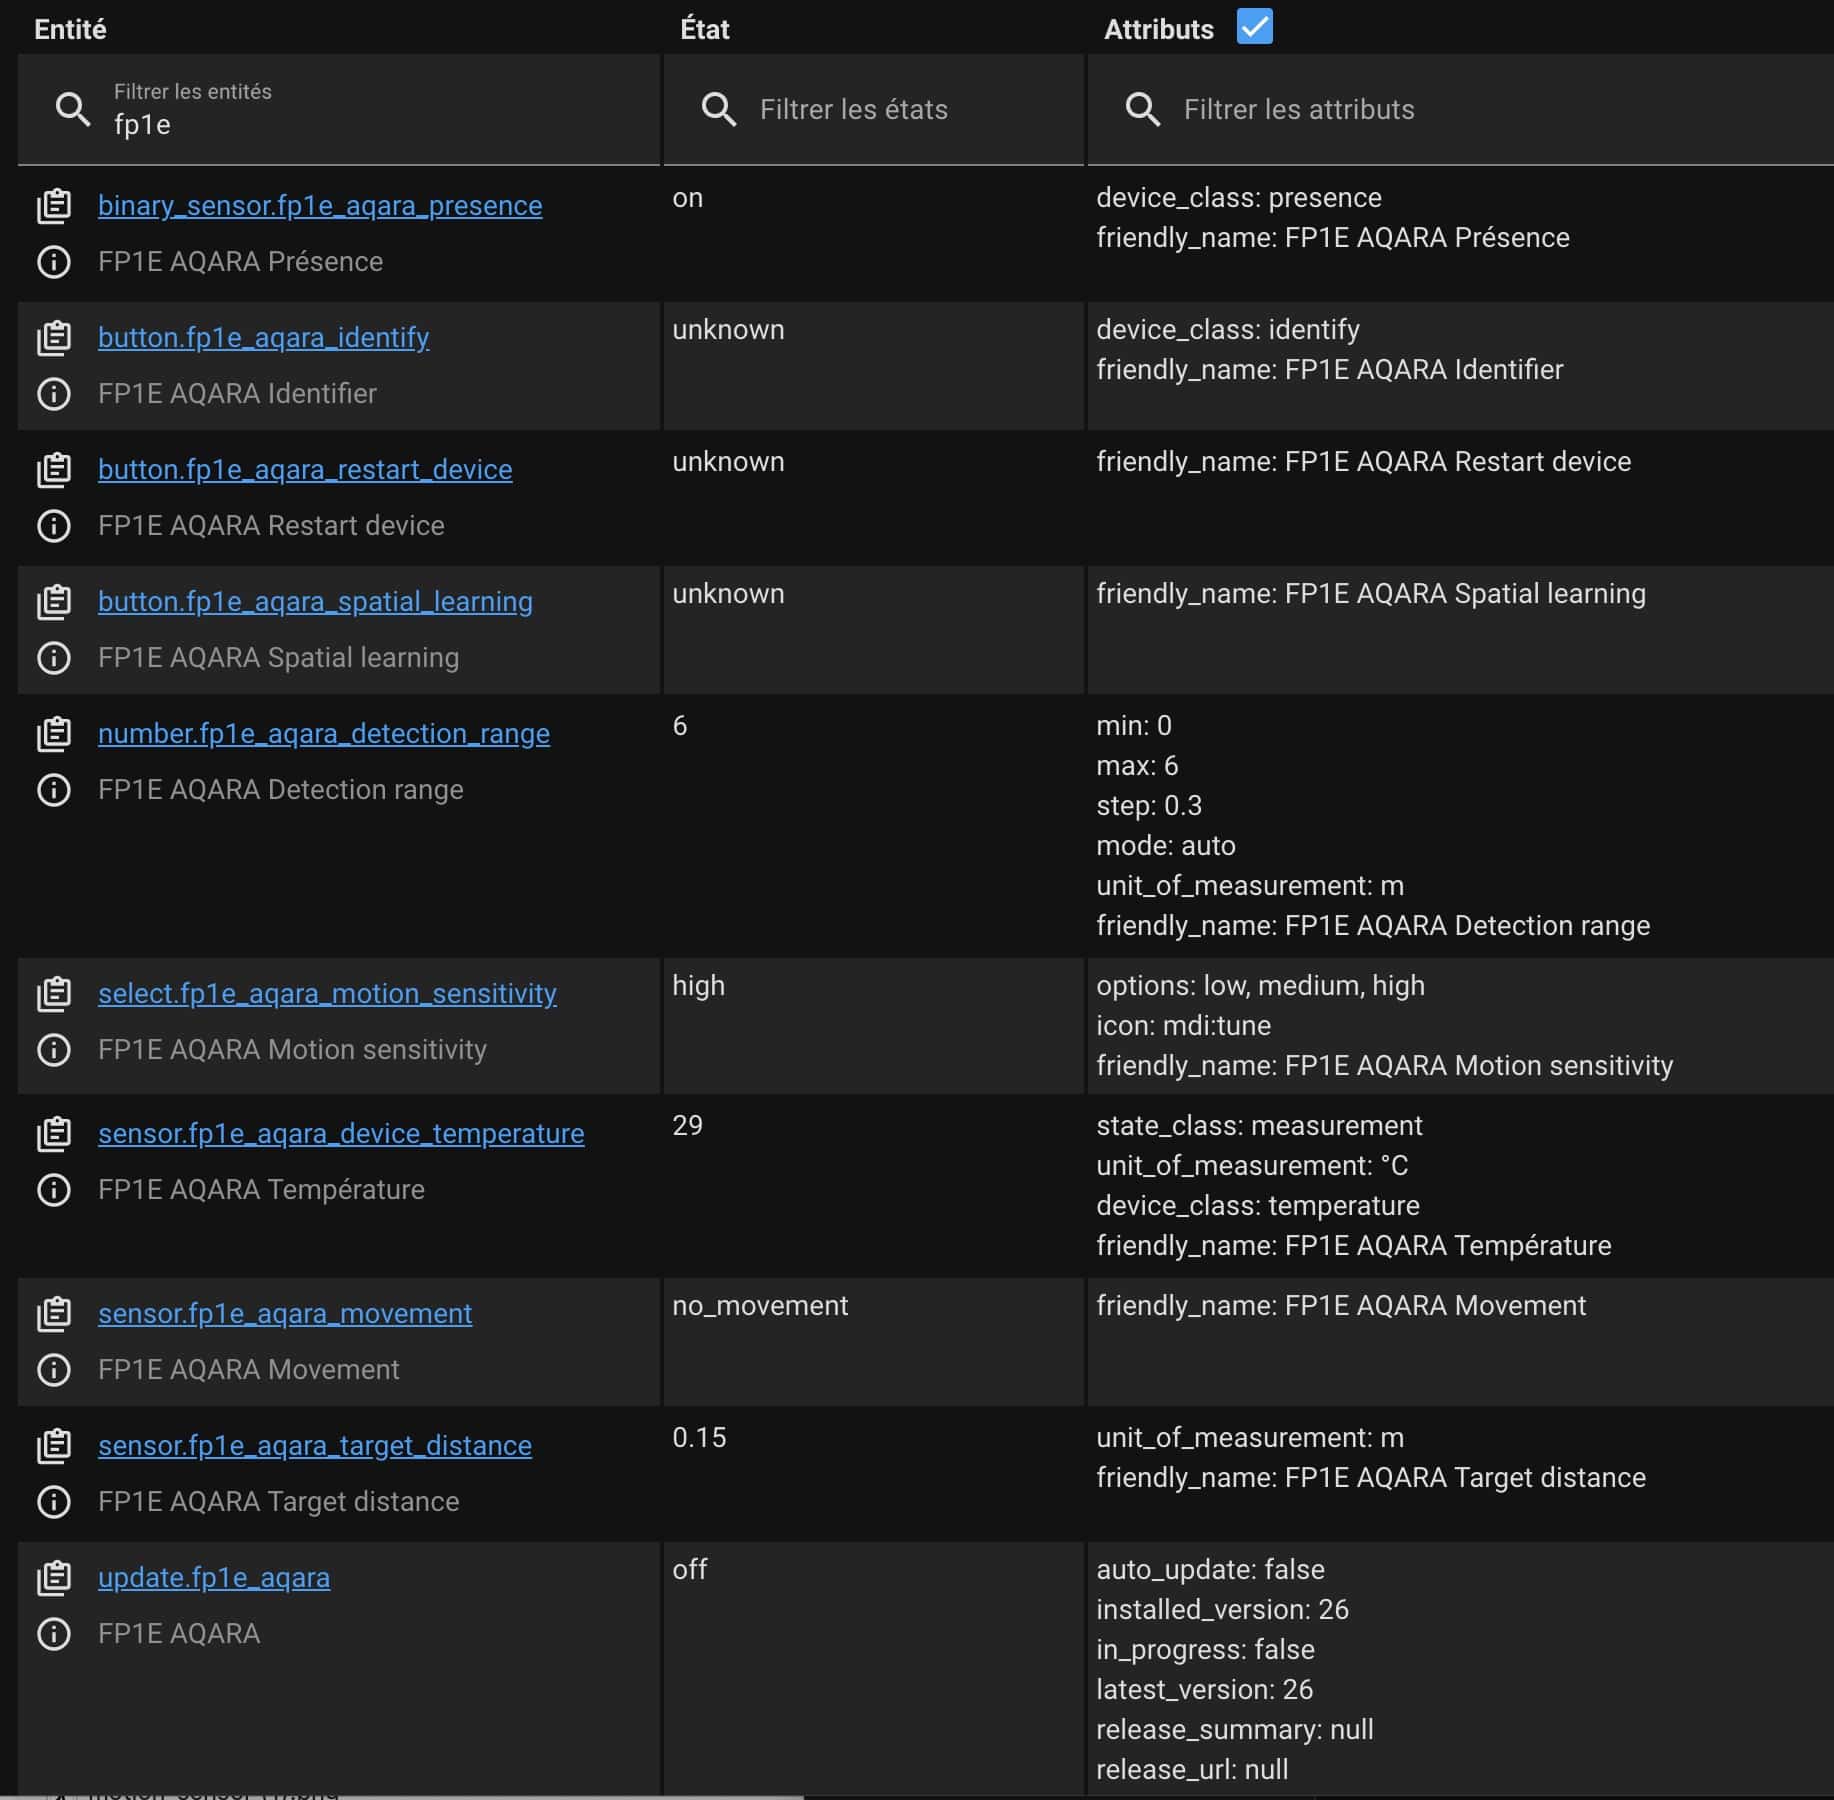Click 'options: low, medium, high' attribute
Screen dimensions: 1834x1800
pyautogui.click(x=1260, y=986)
